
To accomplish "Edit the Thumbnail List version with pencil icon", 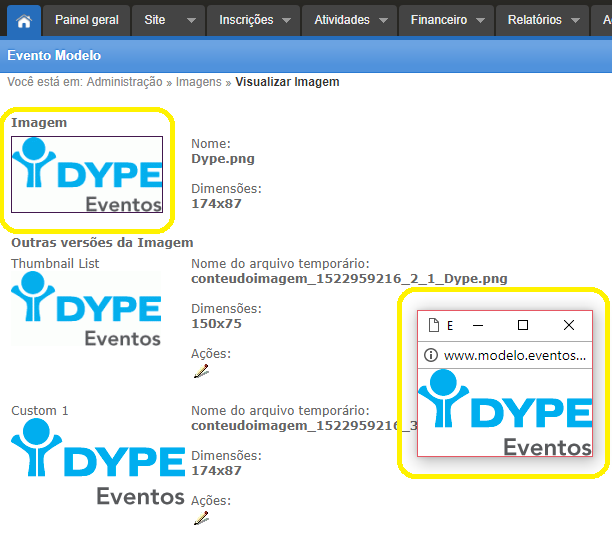I will pos(201,371).
